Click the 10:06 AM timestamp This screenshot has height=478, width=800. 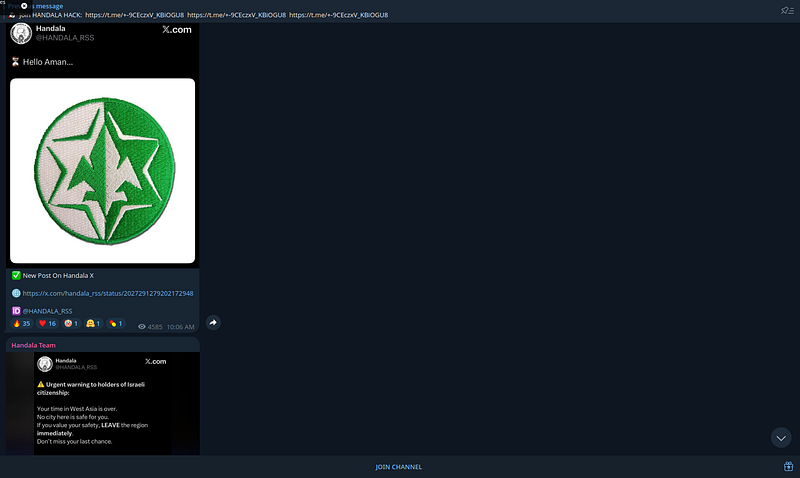coord(180,327)
